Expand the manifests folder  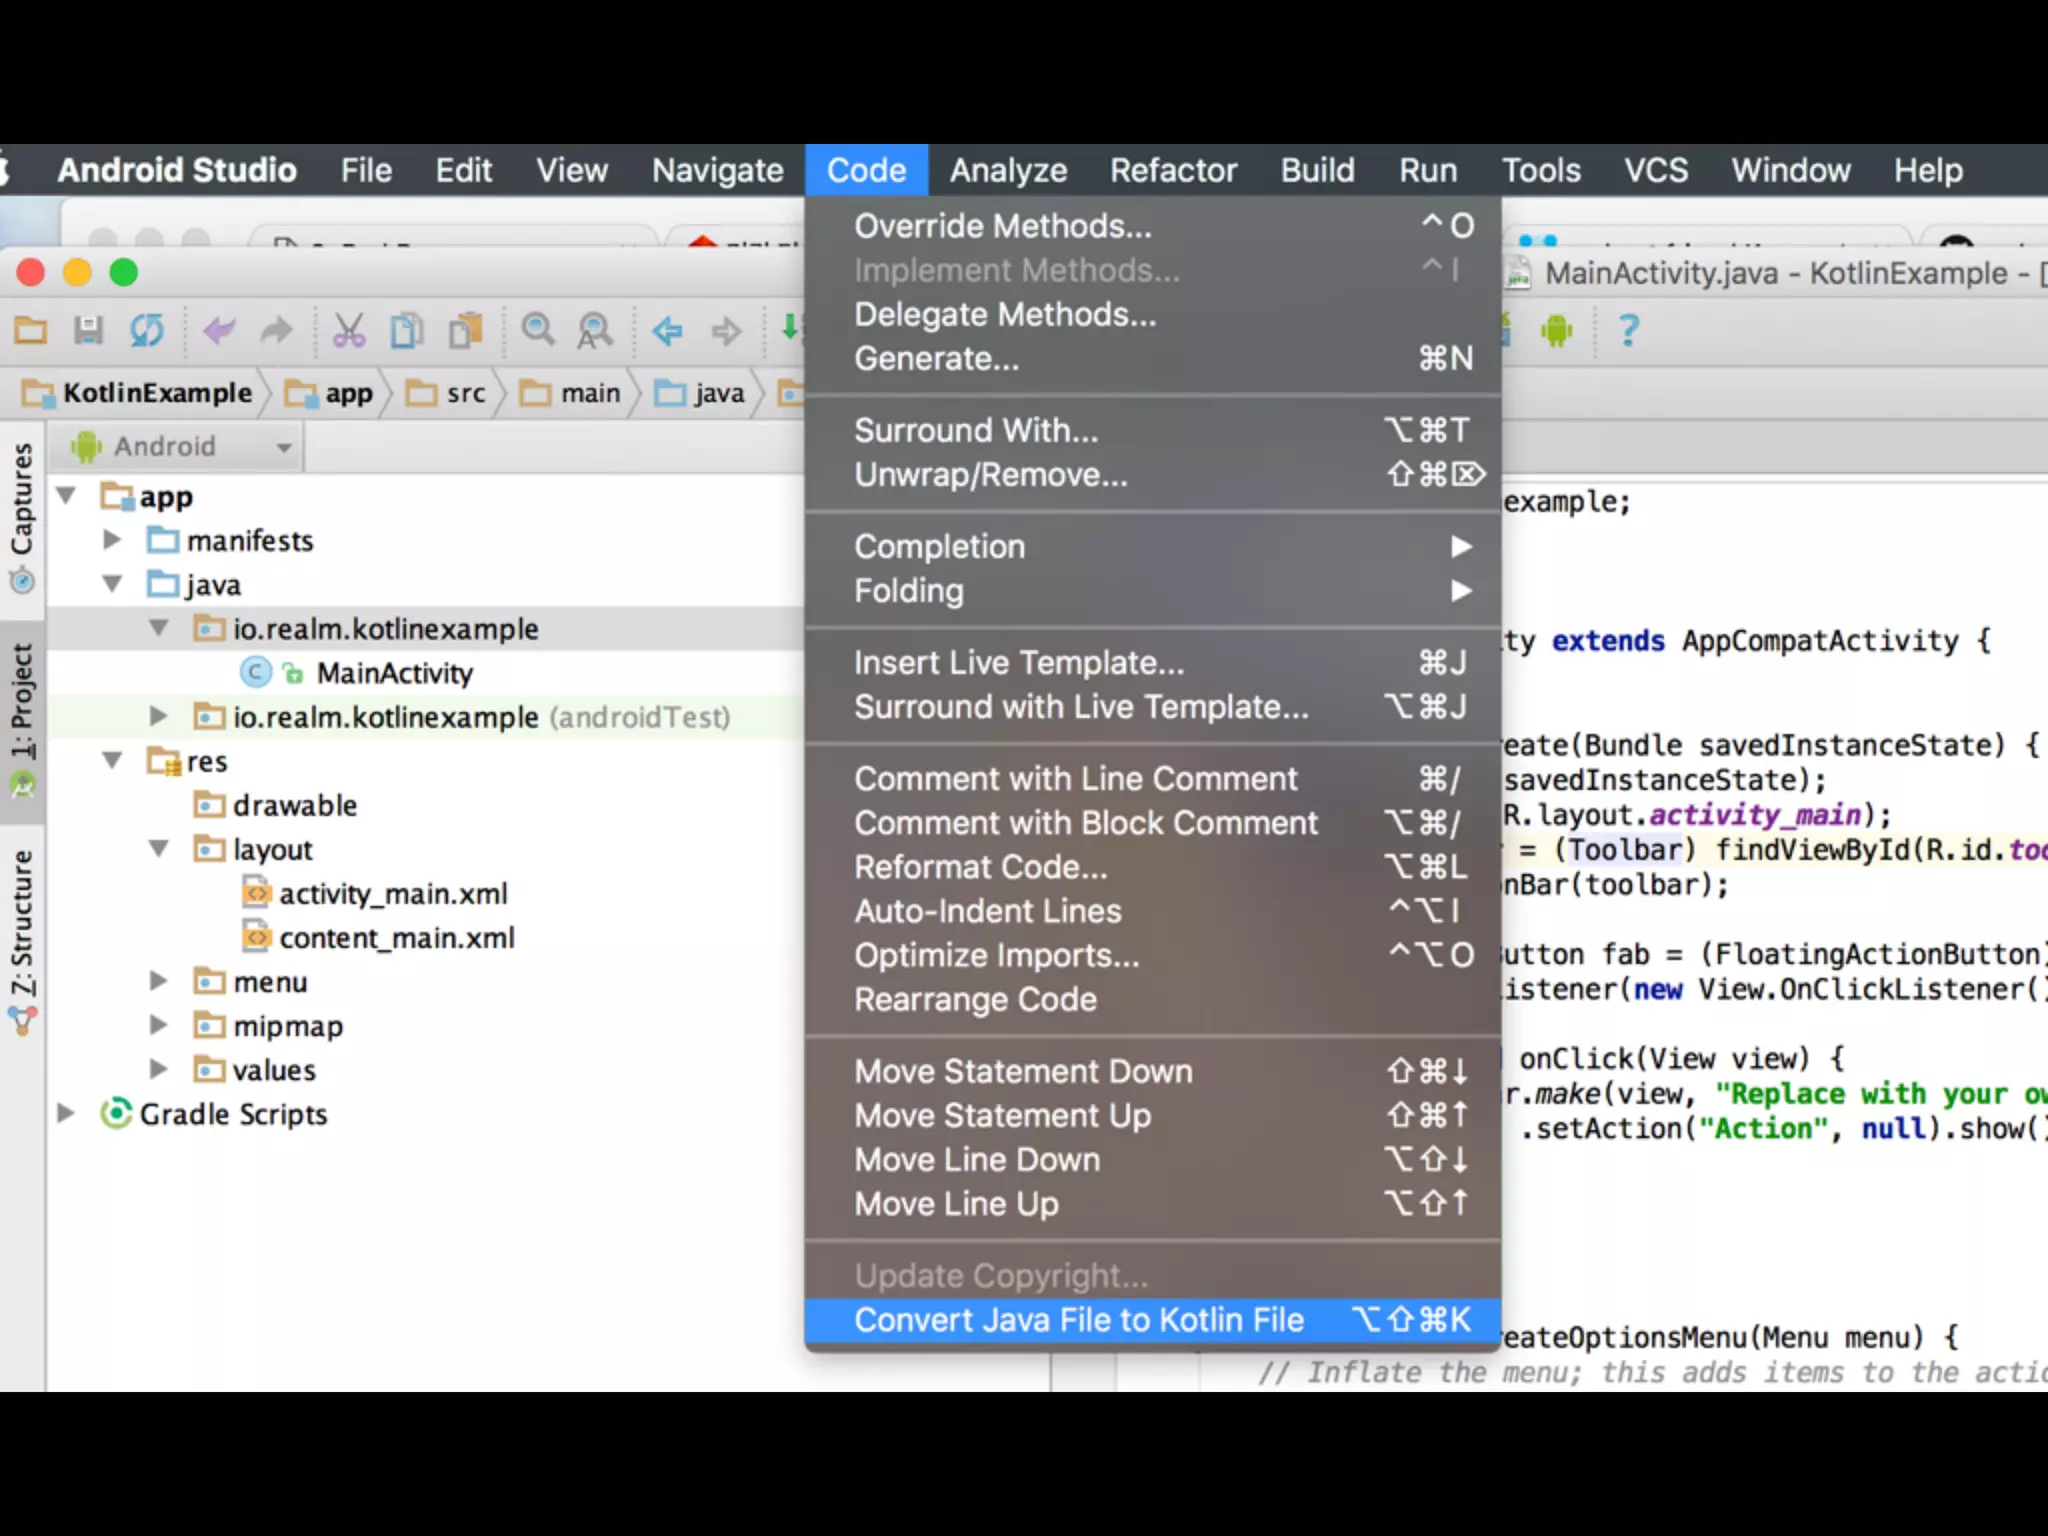point(112,540)
